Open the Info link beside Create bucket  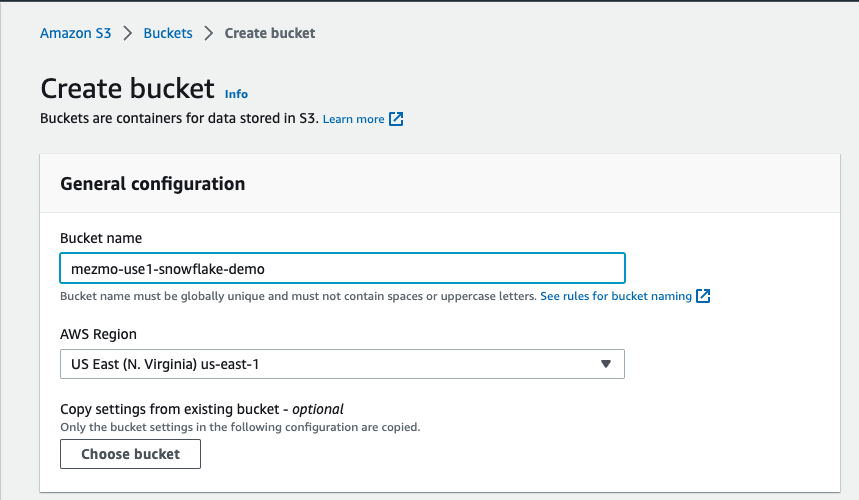point(236,94)
